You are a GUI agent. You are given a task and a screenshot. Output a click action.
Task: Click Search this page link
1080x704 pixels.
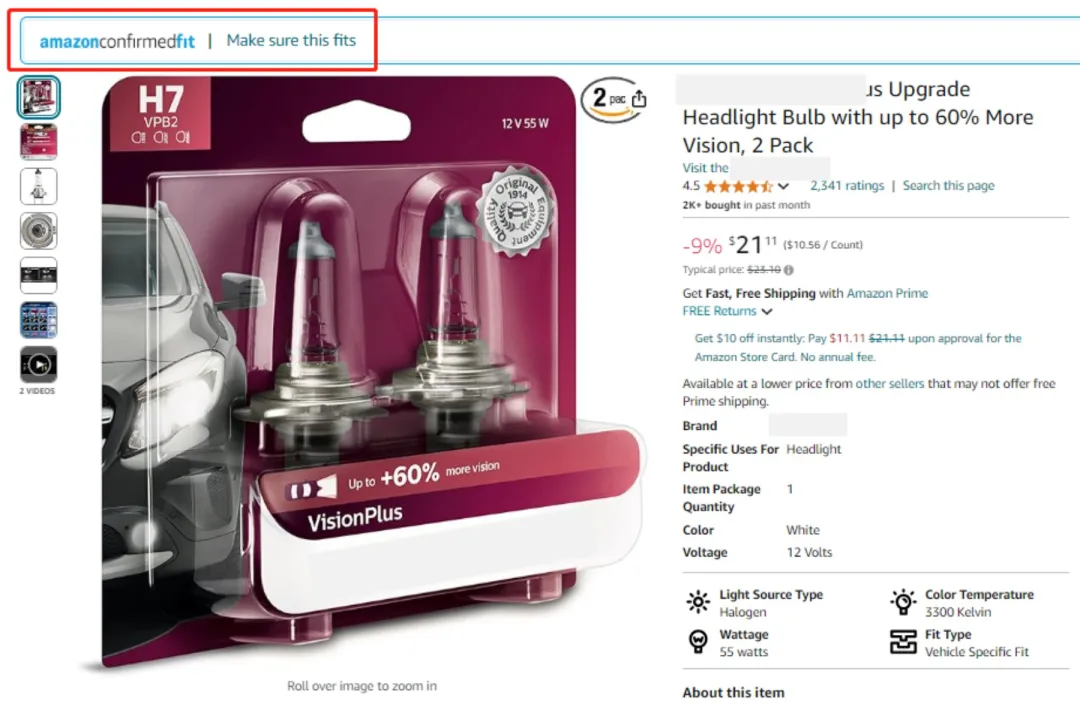(x=948, y=186)
